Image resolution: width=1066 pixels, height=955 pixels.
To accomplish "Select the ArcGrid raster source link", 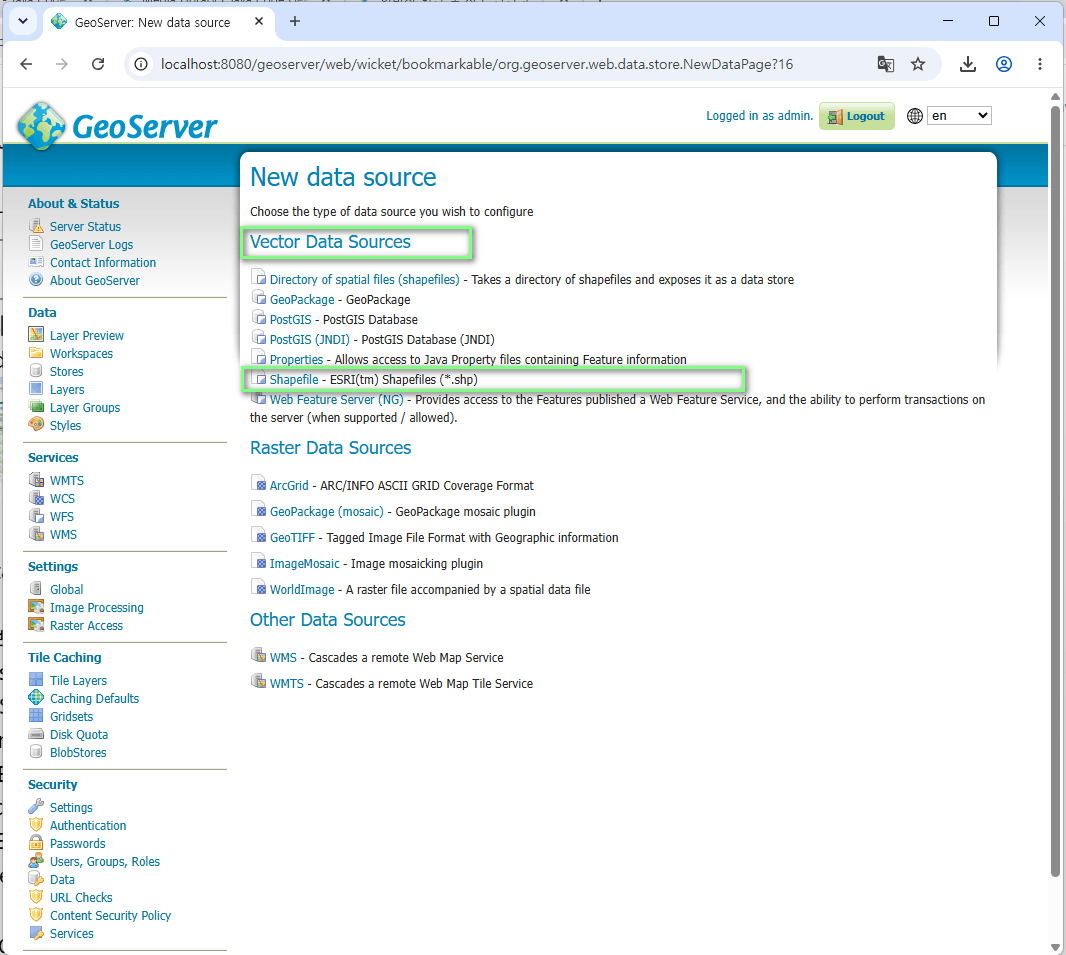I will pyautogui.click(x=289, y=485).
